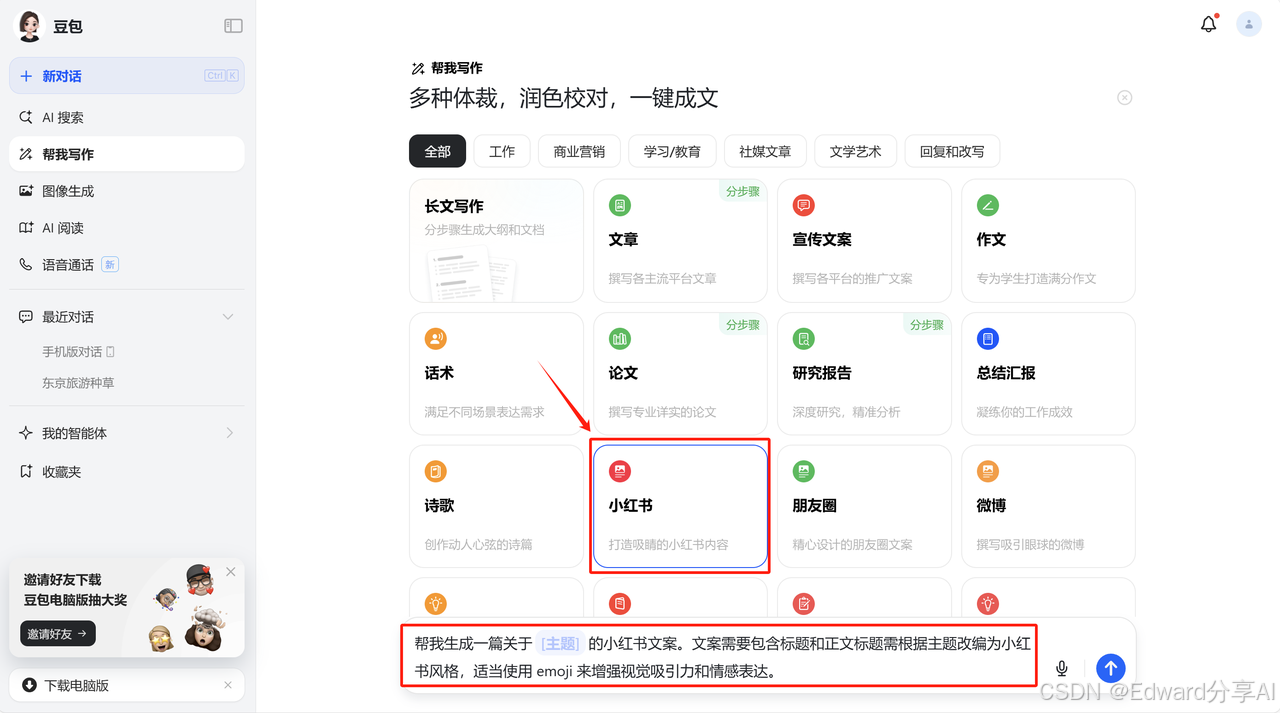Click the 宣传文案 card icon
The image size is (1280, 713).
coord(803,205)
